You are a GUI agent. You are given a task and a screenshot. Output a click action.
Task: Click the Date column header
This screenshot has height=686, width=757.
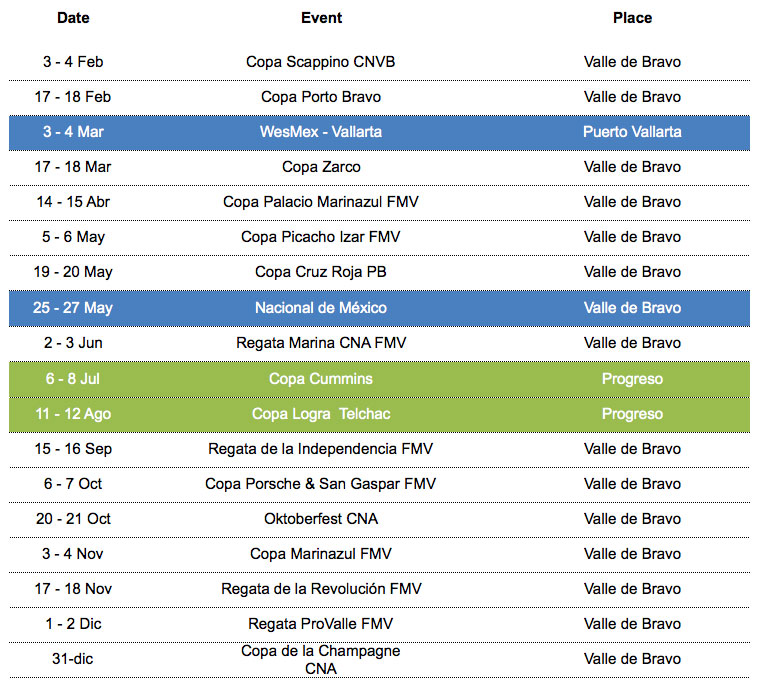[73, 18]
